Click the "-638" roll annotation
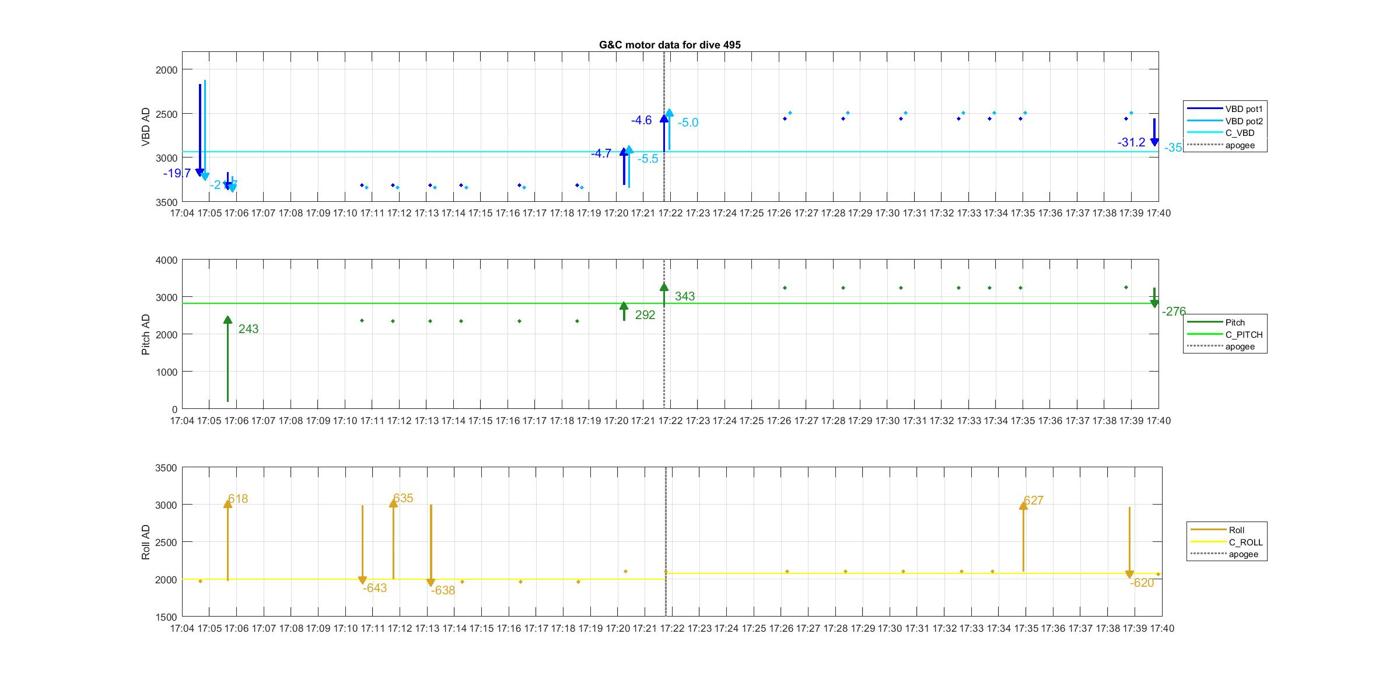 click(443, 590)
